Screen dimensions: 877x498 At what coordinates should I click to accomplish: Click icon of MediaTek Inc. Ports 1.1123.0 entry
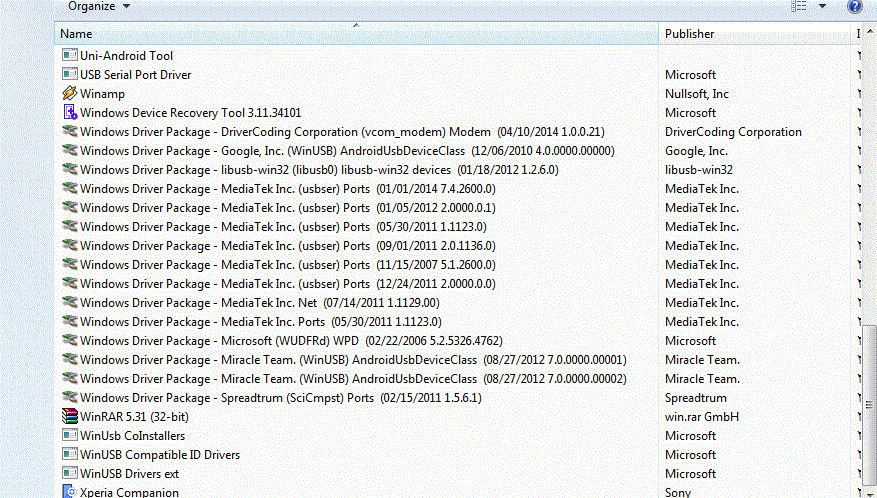click(69, 321)
